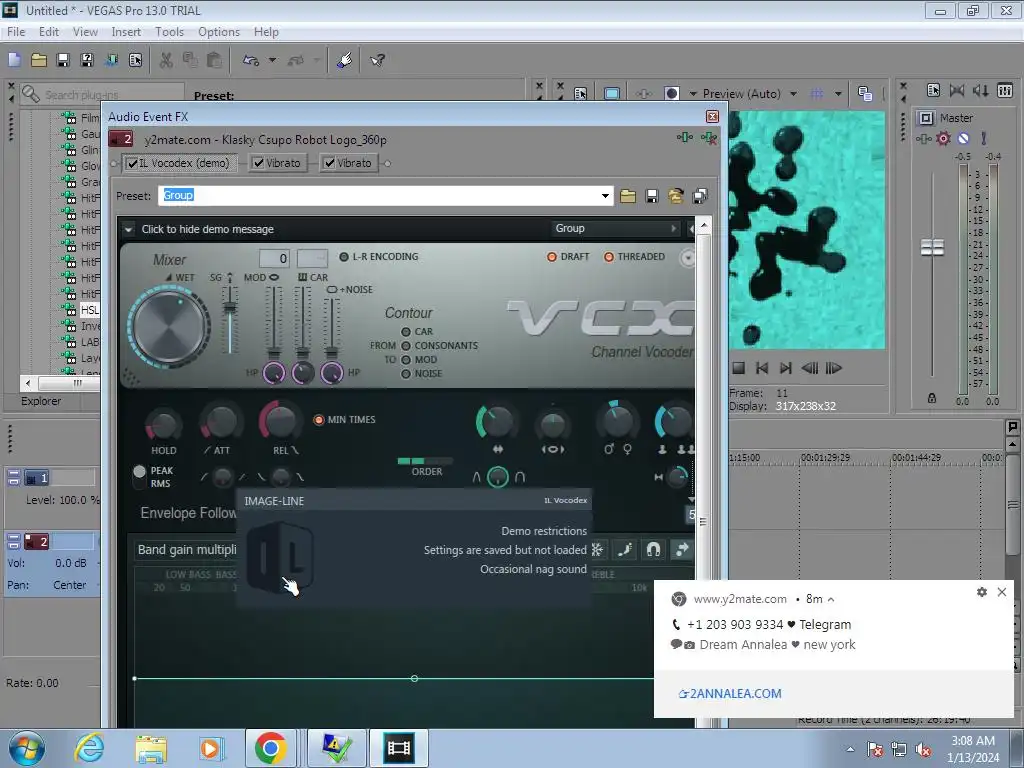Enable L-R ENCODING in Vocodex
Screen dimensions: 1024x768
point(344,257)
